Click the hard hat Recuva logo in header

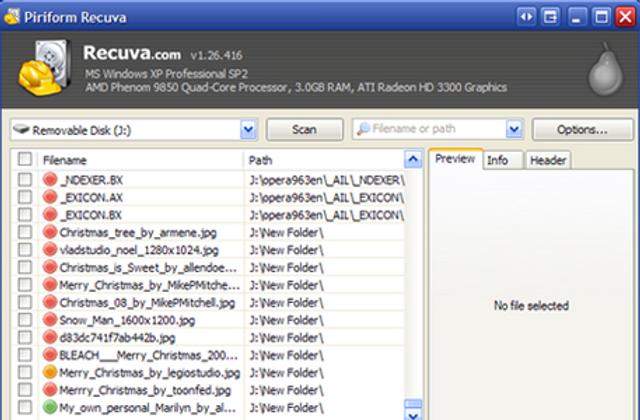[x=45, y=68]
